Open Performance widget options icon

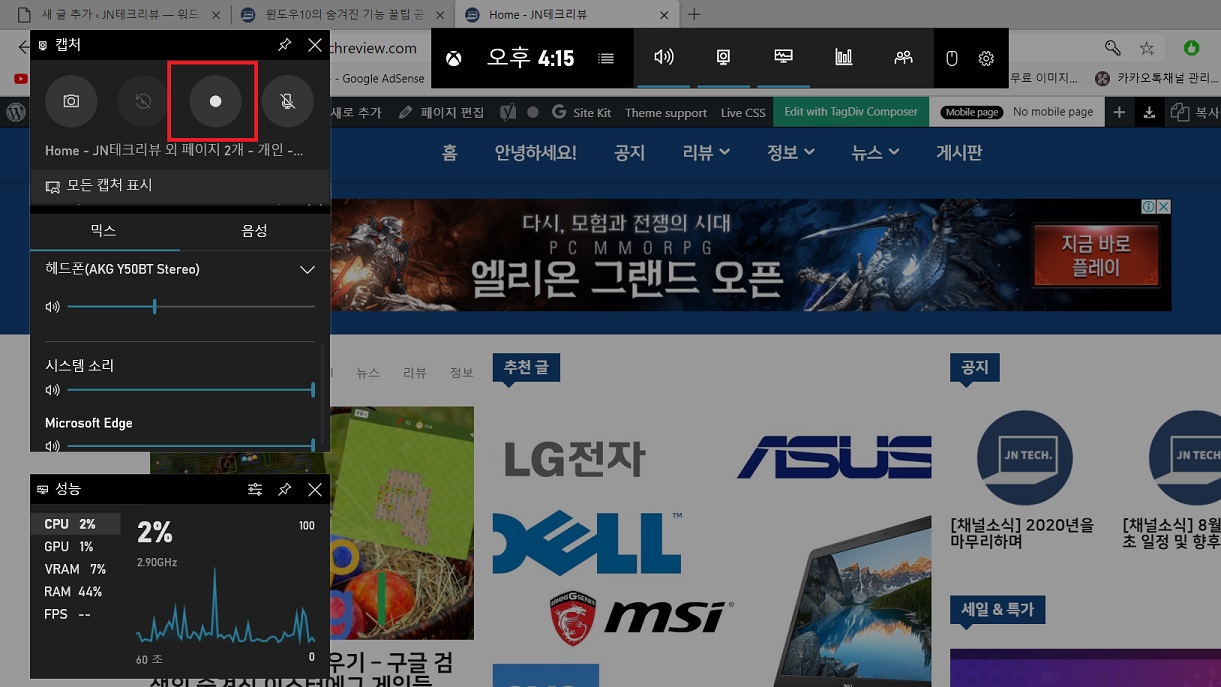point(255,489)
